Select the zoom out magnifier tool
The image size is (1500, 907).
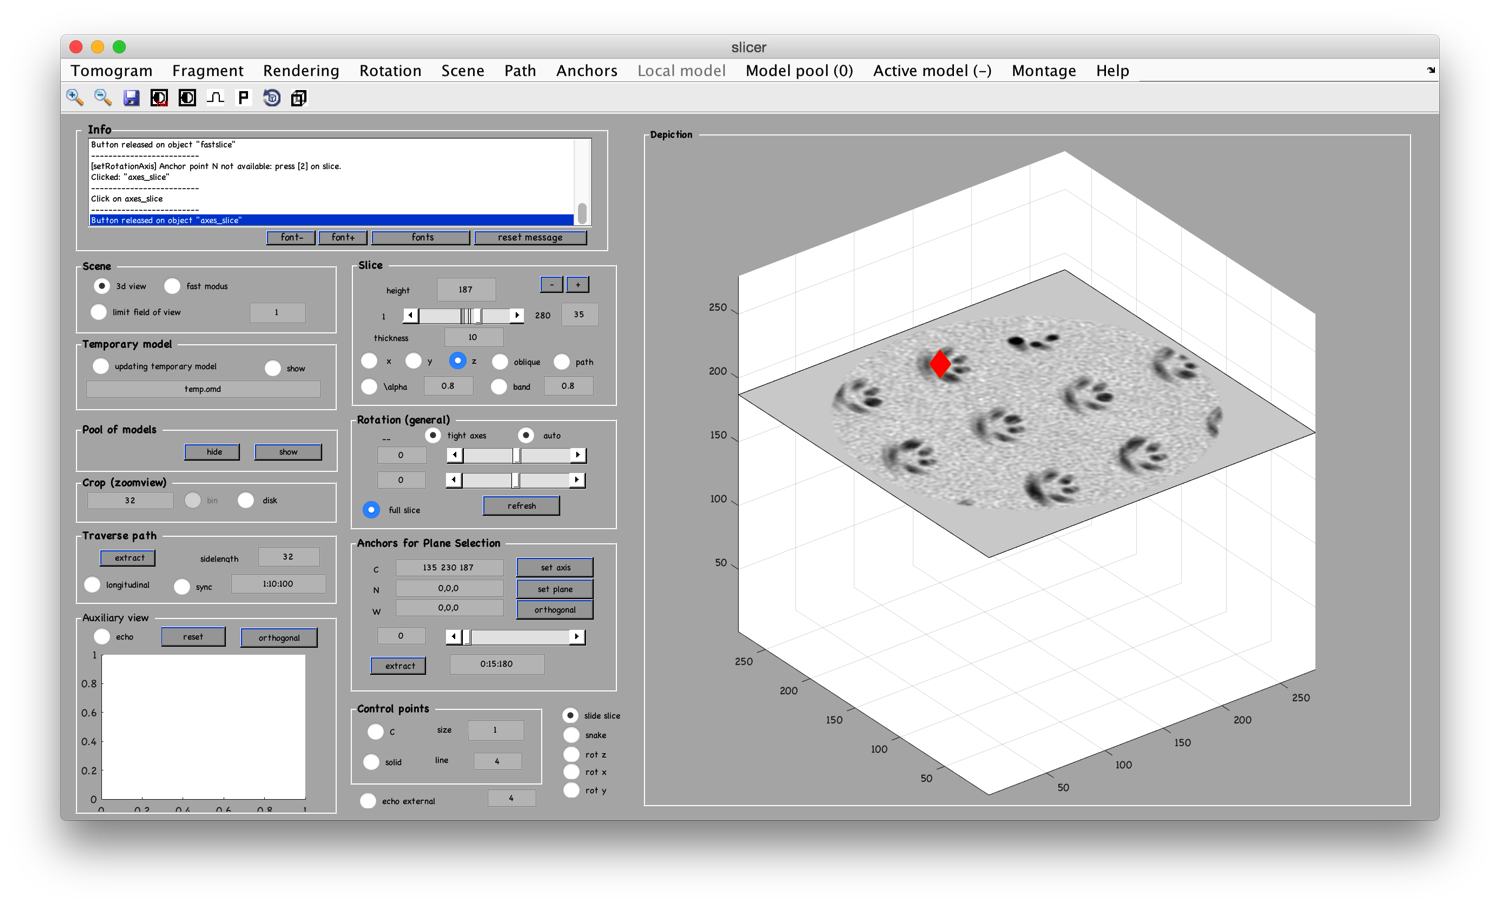point(103,97)
